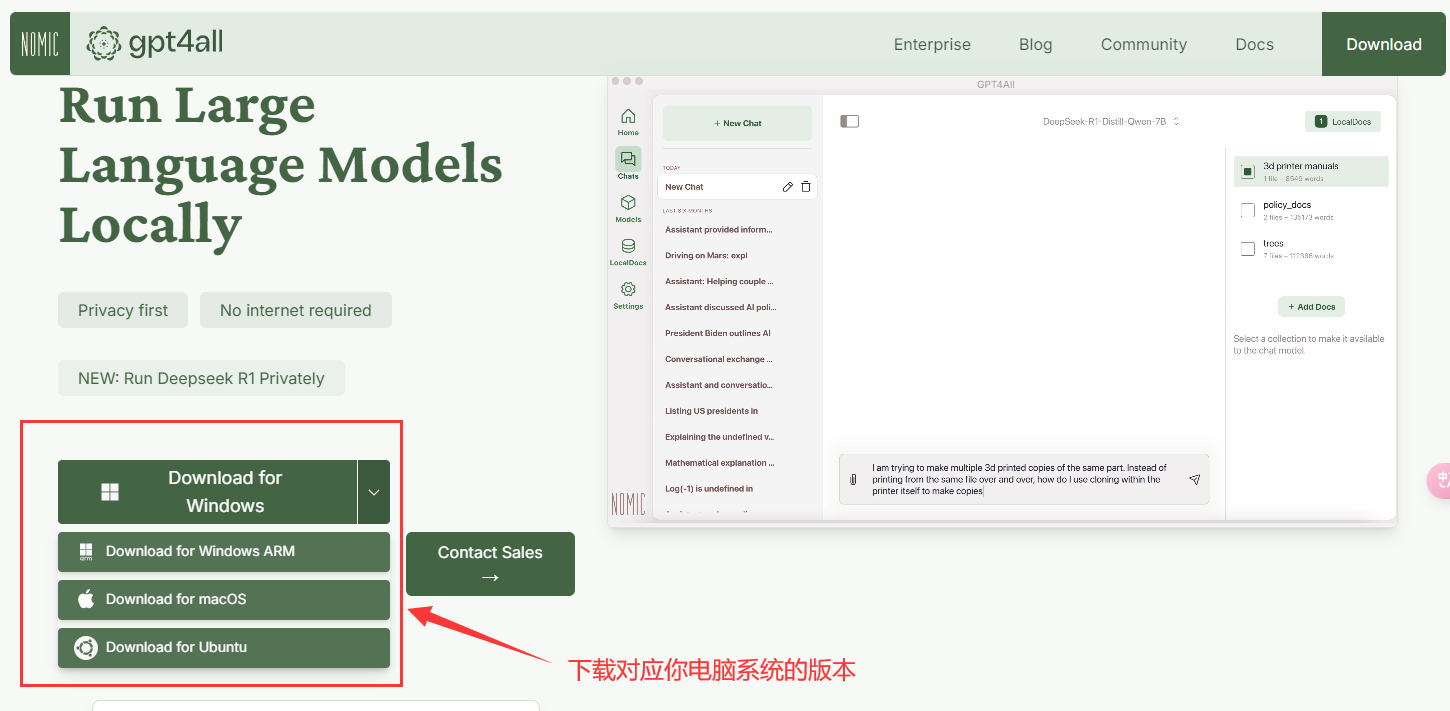Click Download for Ubuntu
The width and height of the screenshot is (1450, 711).
click(x=224, y=648)
